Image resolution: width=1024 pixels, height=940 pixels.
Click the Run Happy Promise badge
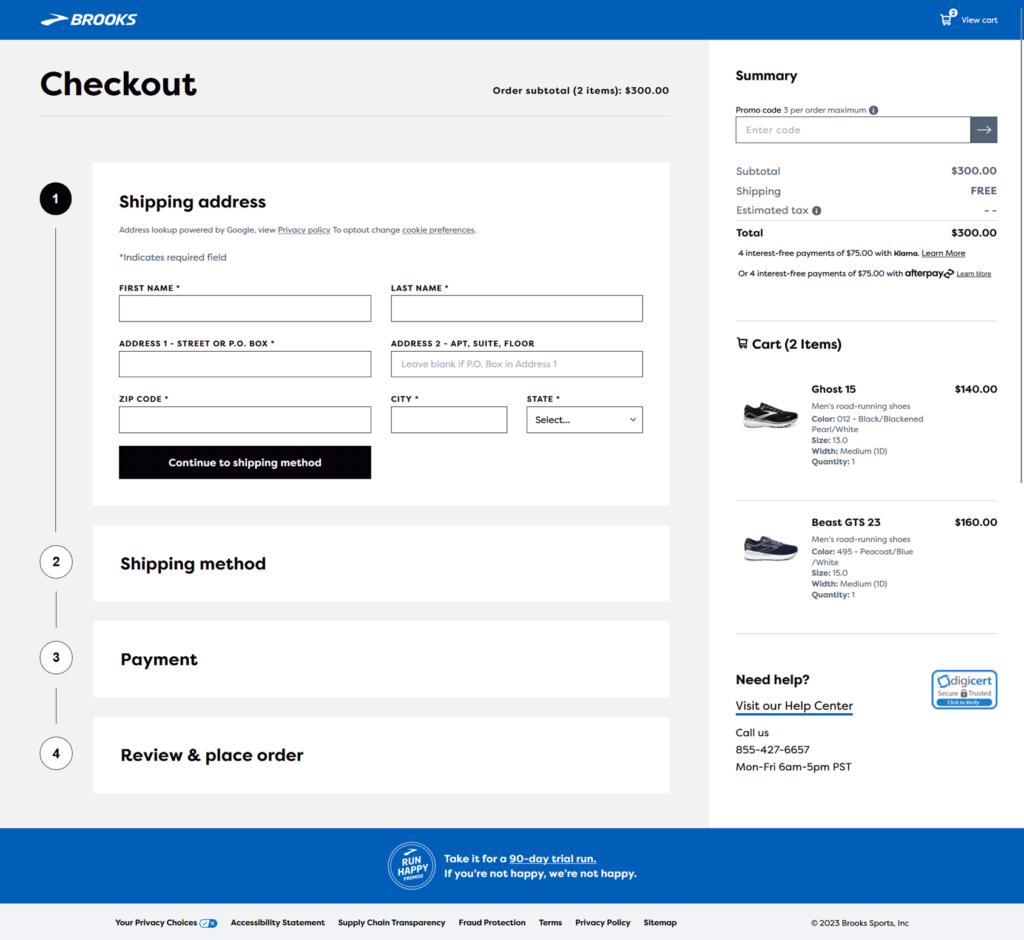coord(412,864)
